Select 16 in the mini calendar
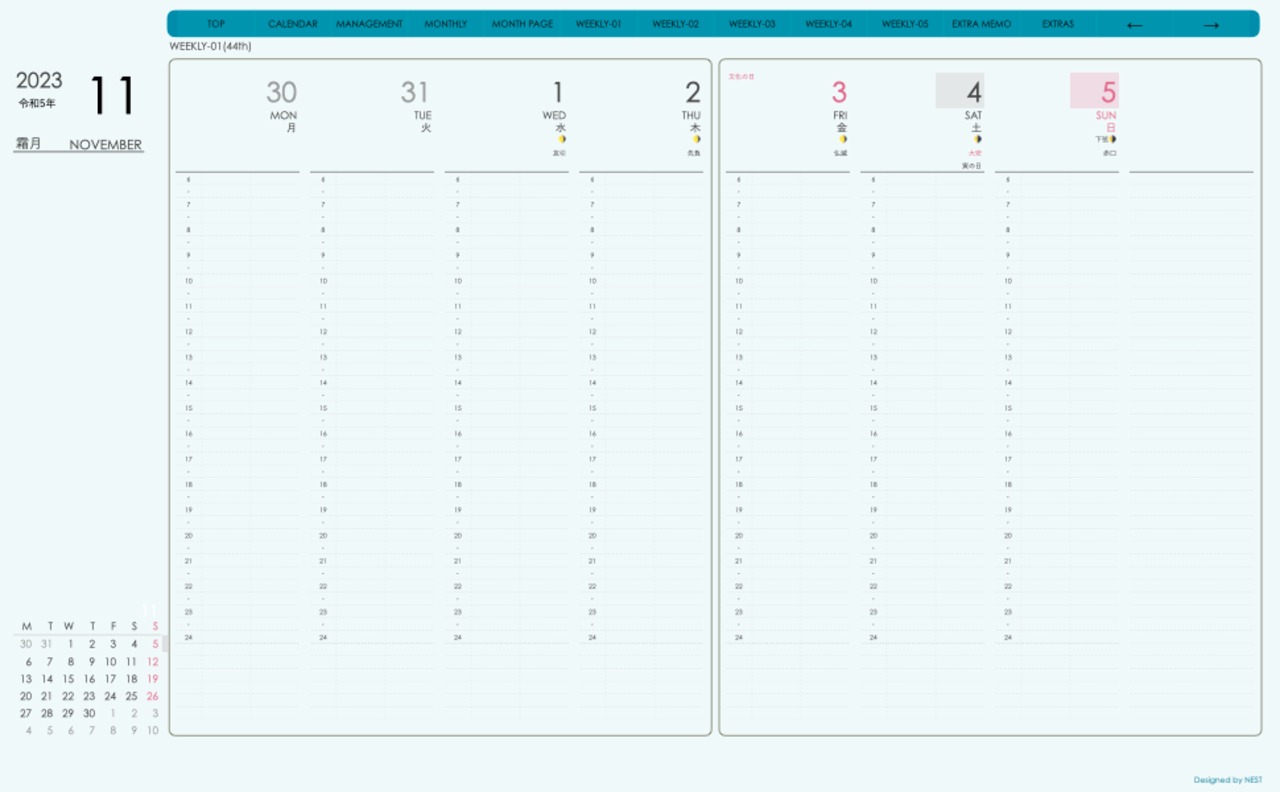This screenshot has width=1280, height=792. pyautogui.click(x=89, y=679)
